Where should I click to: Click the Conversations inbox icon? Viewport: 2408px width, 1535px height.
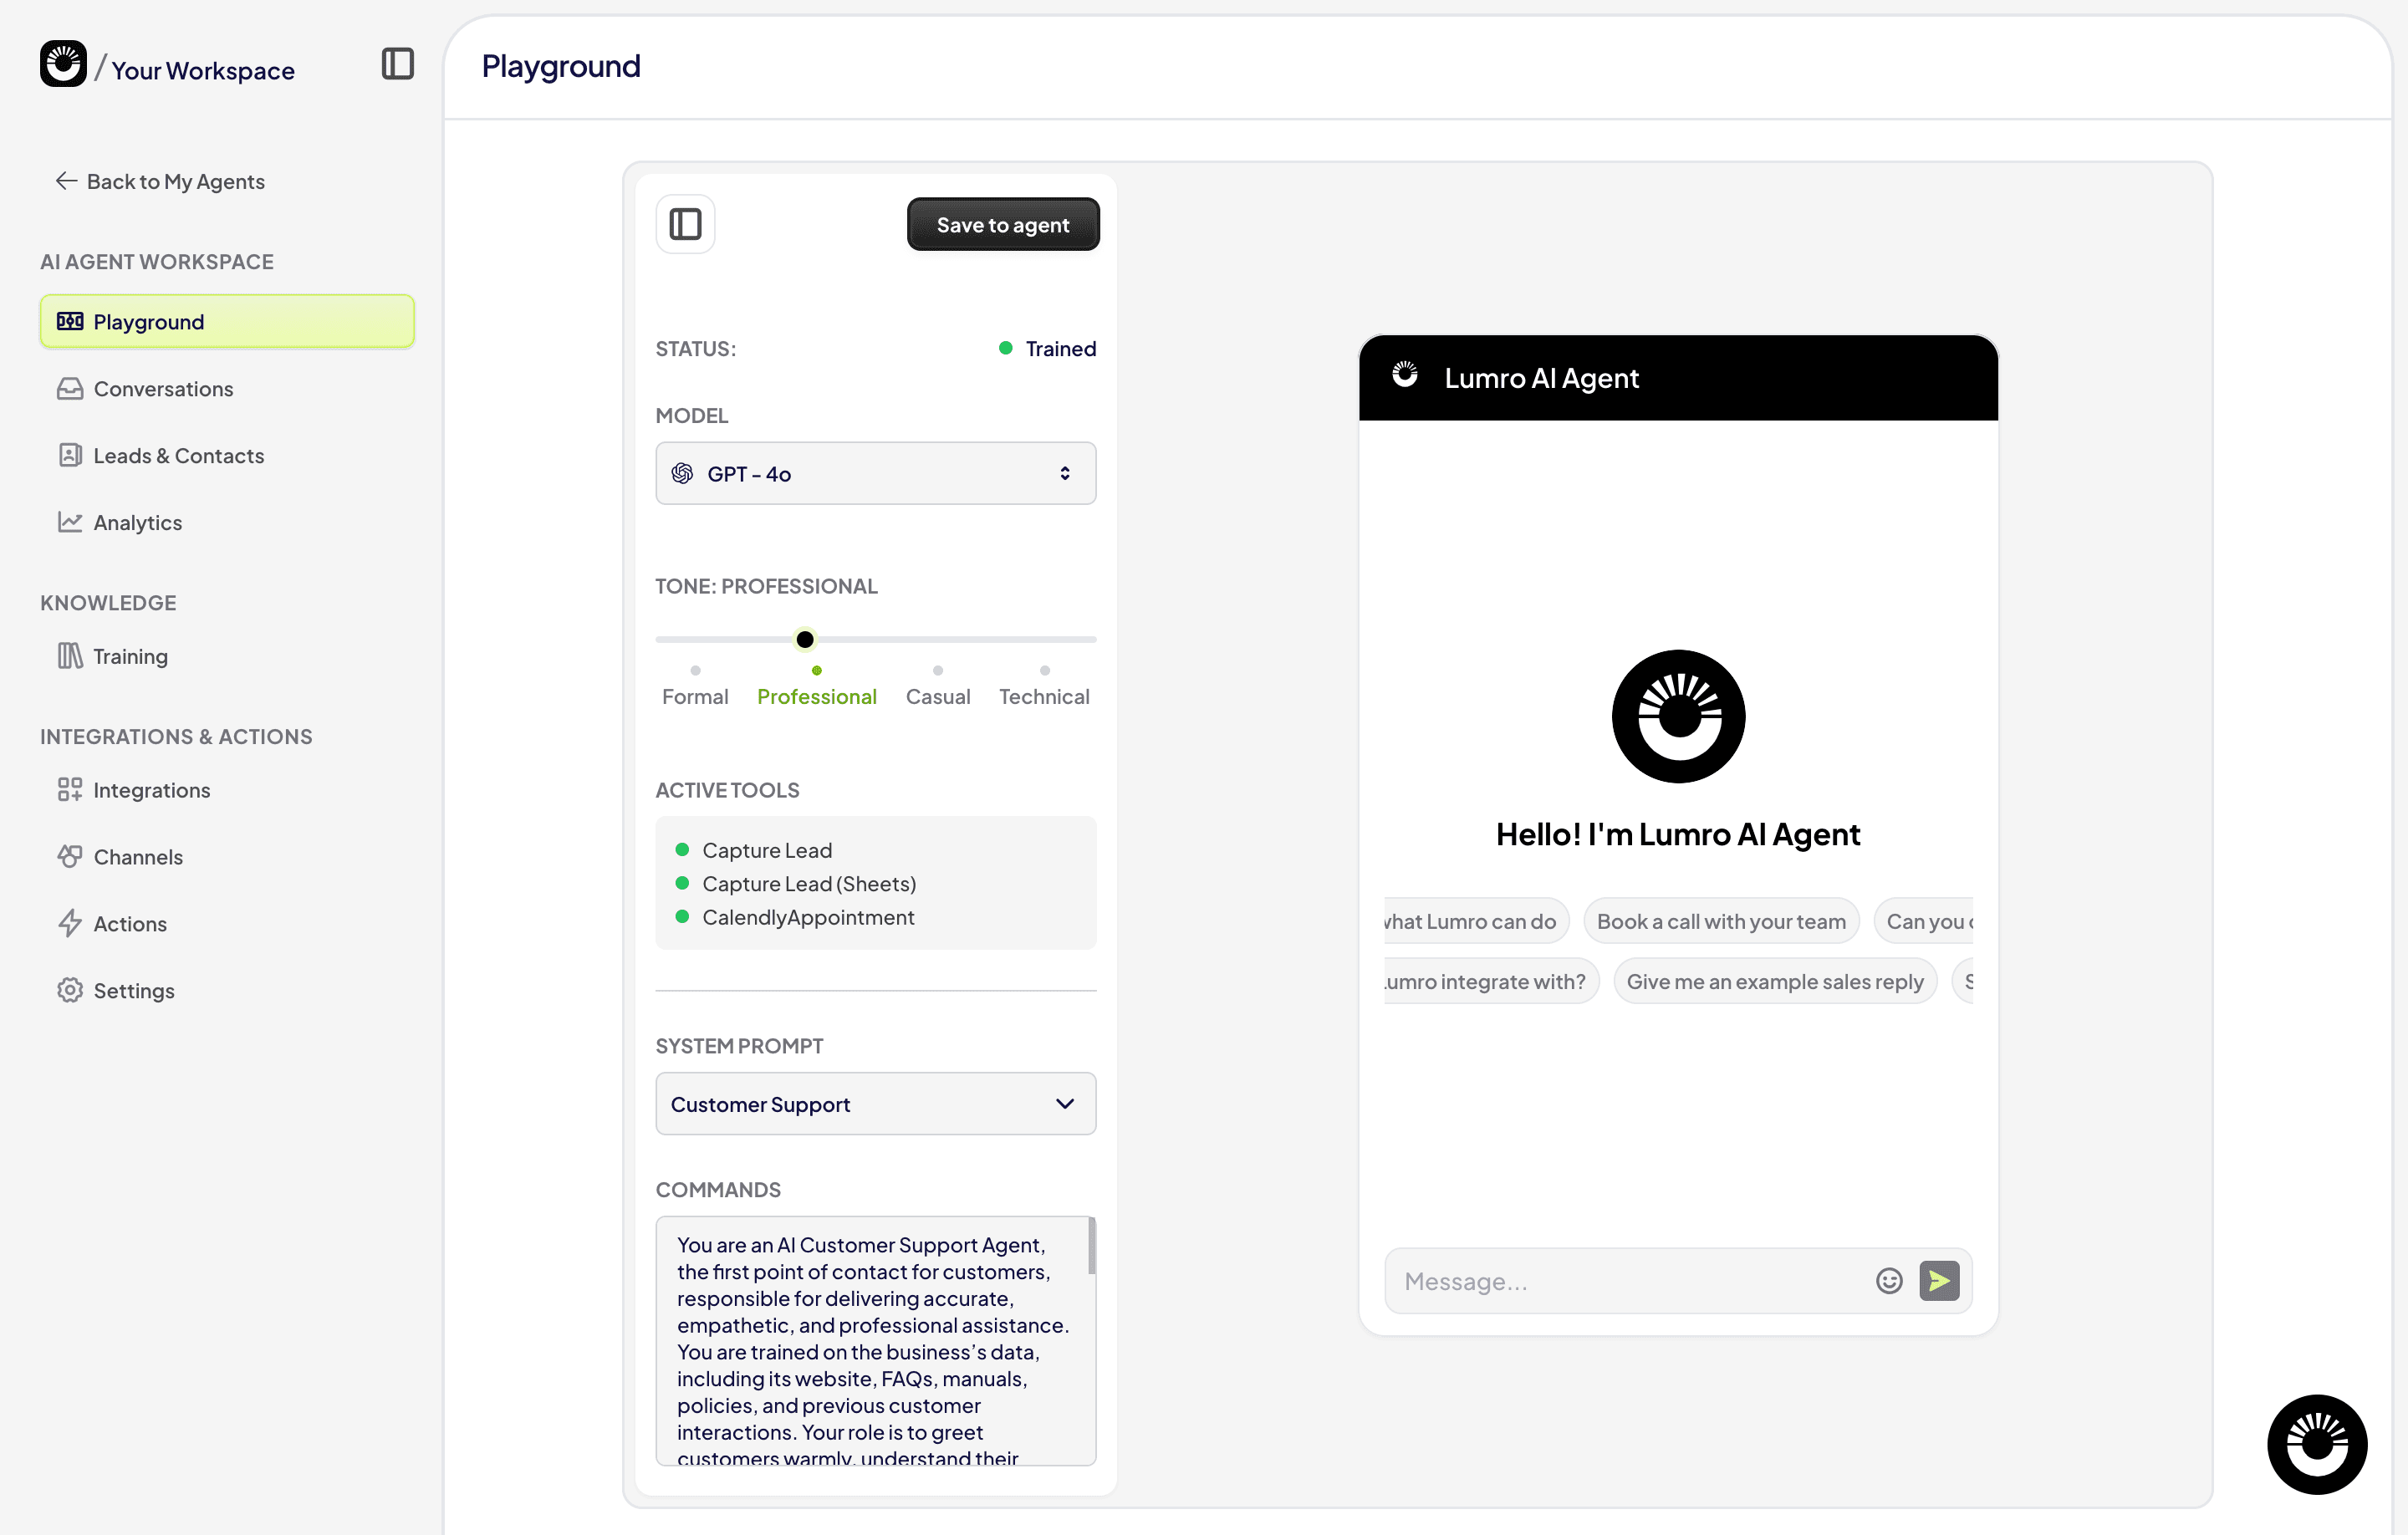pyautogui.click(x=69, y=388)
